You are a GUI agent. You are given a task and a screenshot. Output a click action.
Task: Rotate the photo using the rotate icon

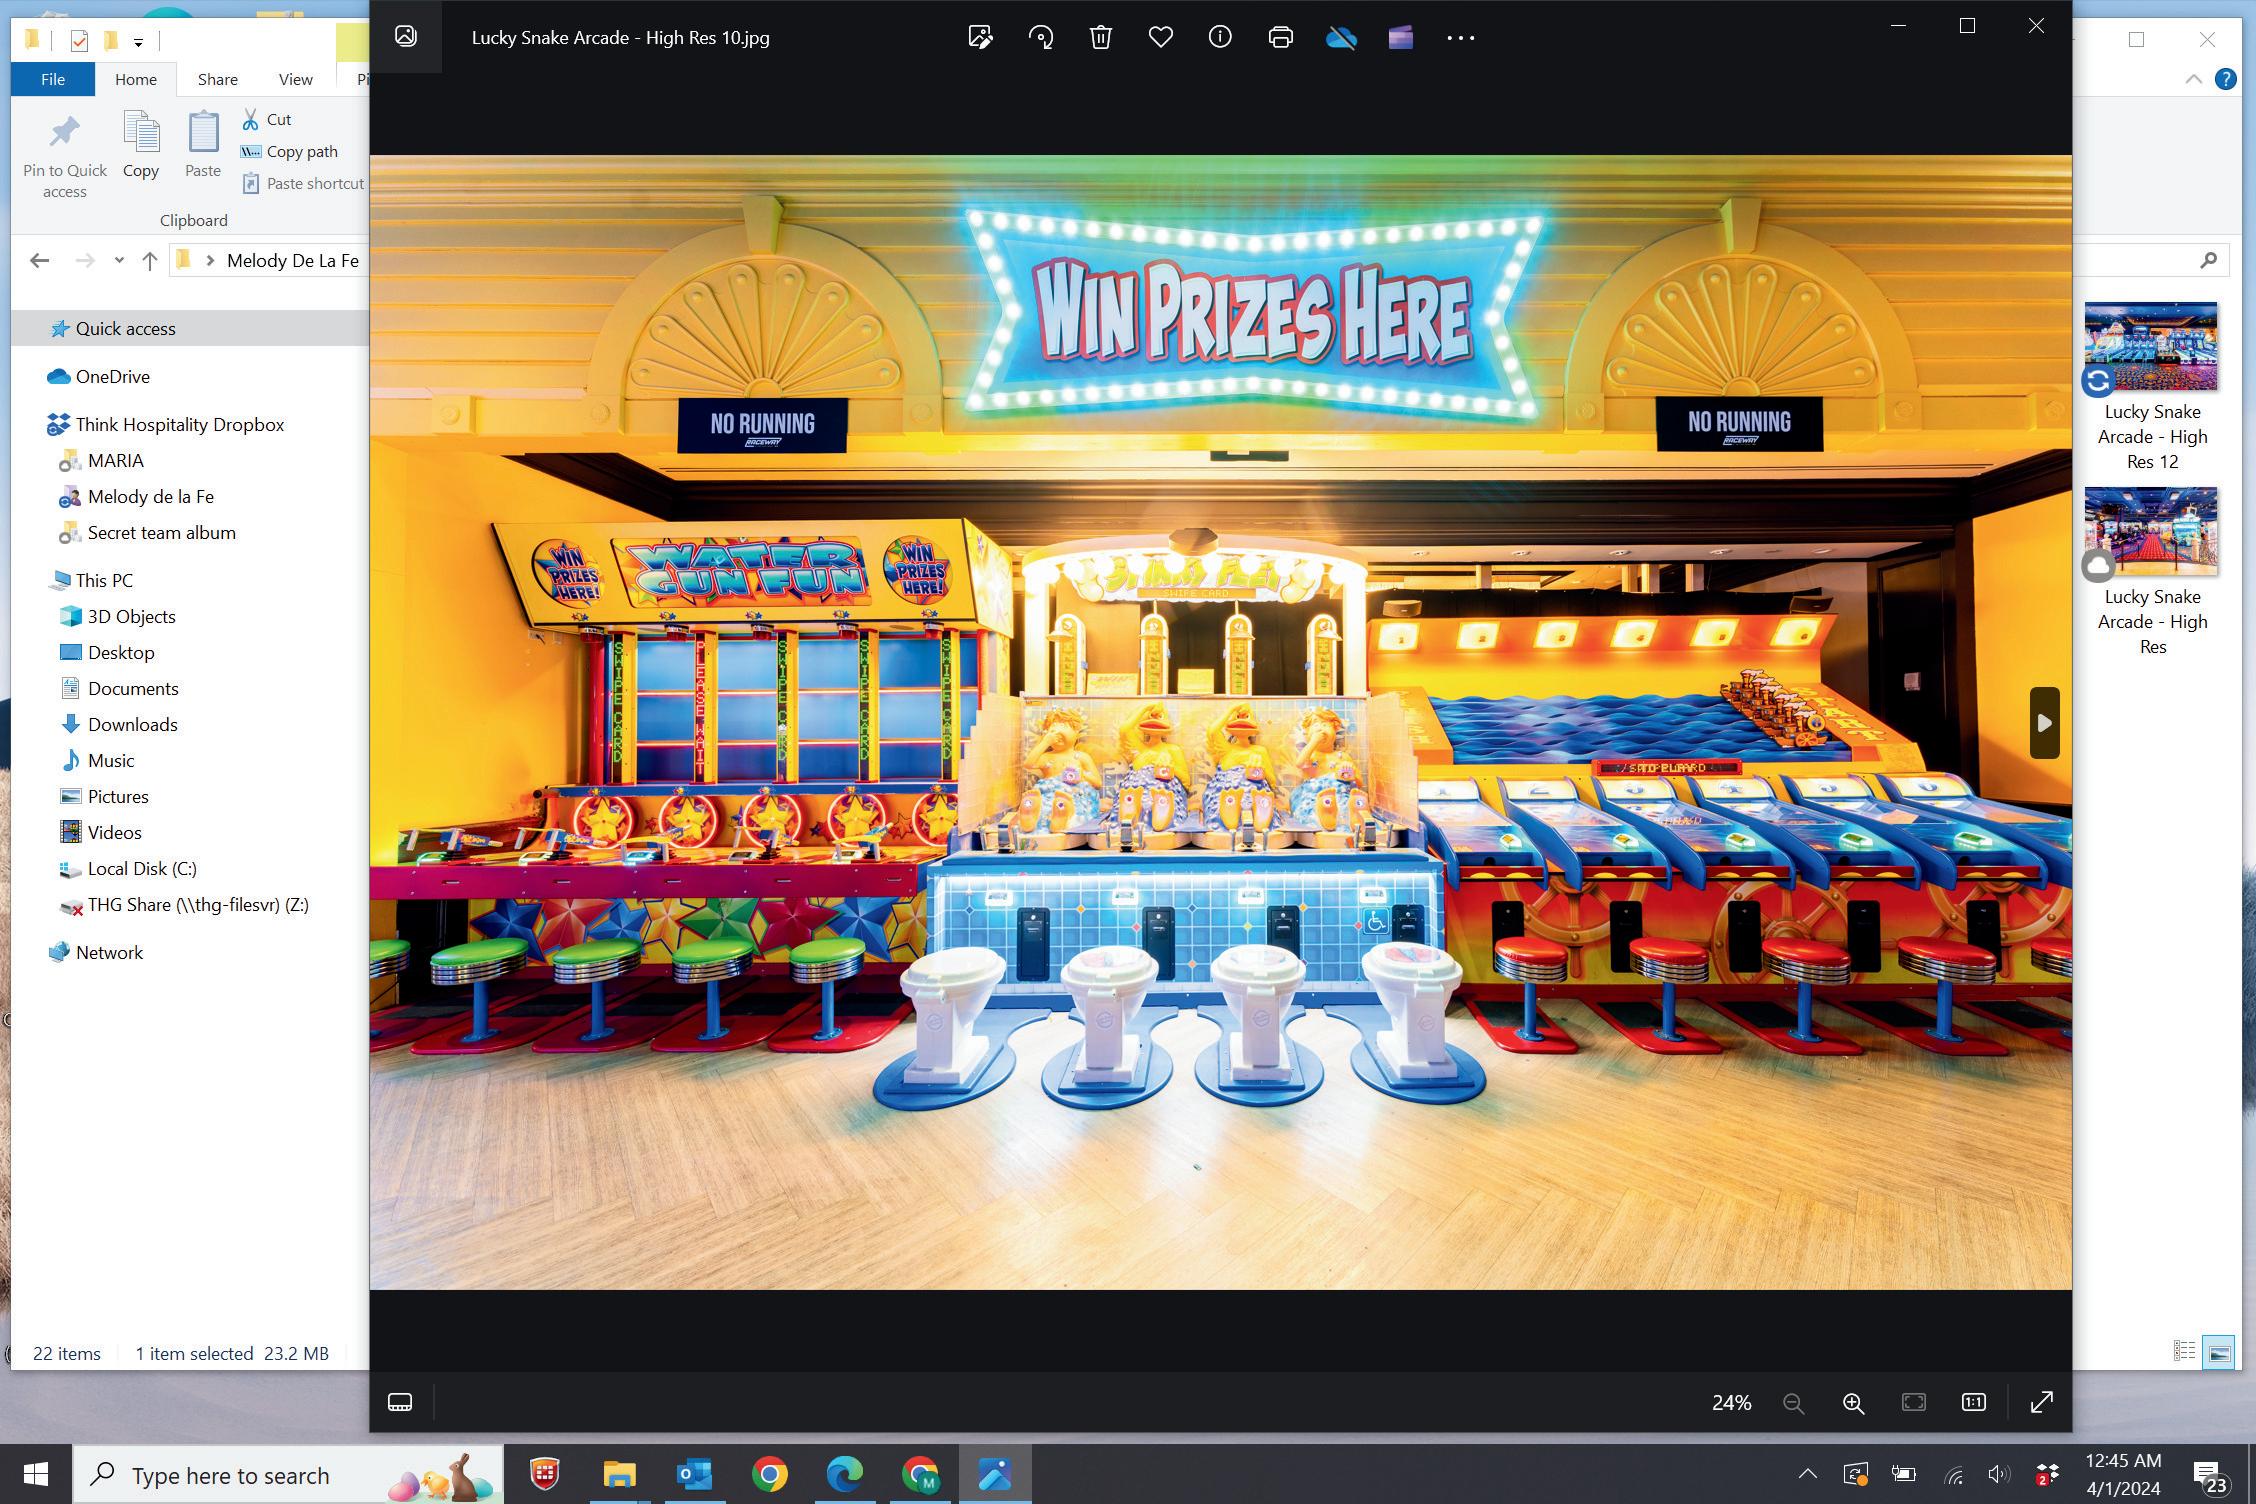pyautogui.click(x=1041, y=38)
